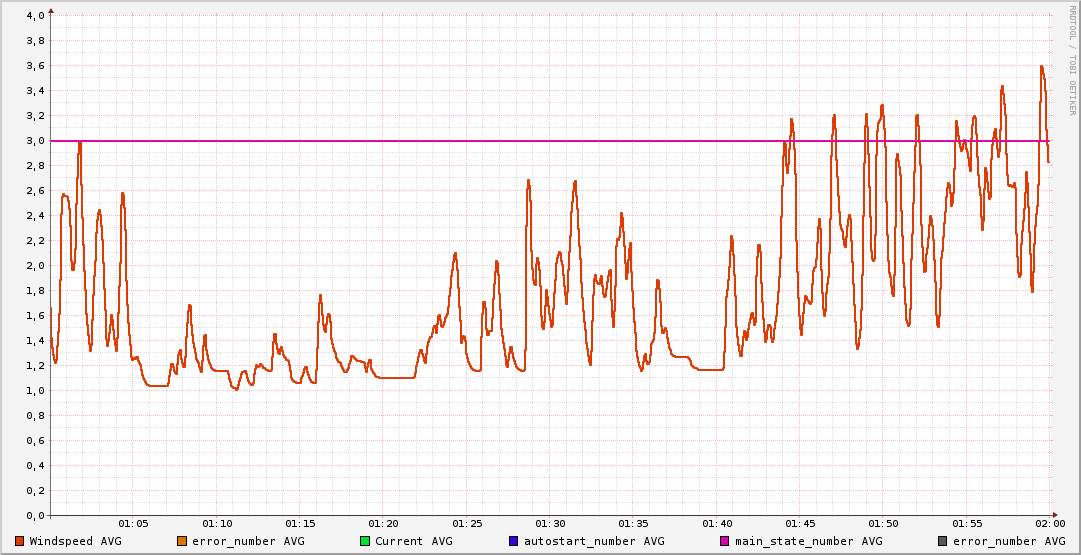Click the 3,0 value on the vertical axis

34,141
